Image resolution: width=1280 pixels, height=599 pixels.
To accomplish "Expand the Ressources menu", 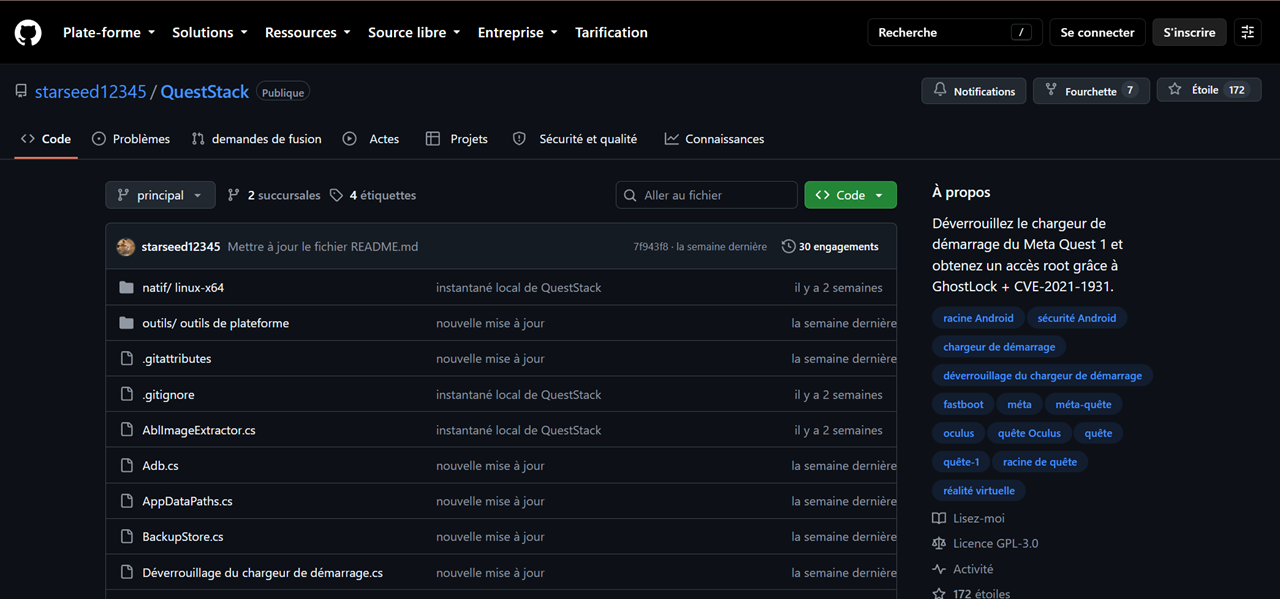I will point(307,32).
